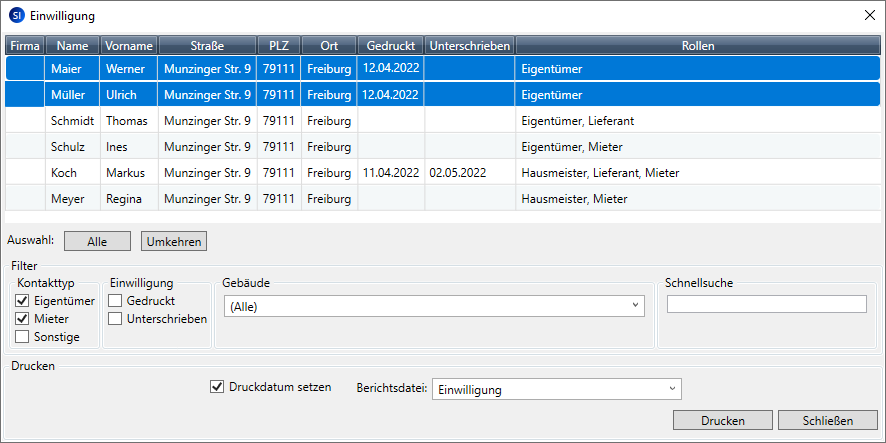
Task: Click the Drucken button
Action: pos(722,419)
